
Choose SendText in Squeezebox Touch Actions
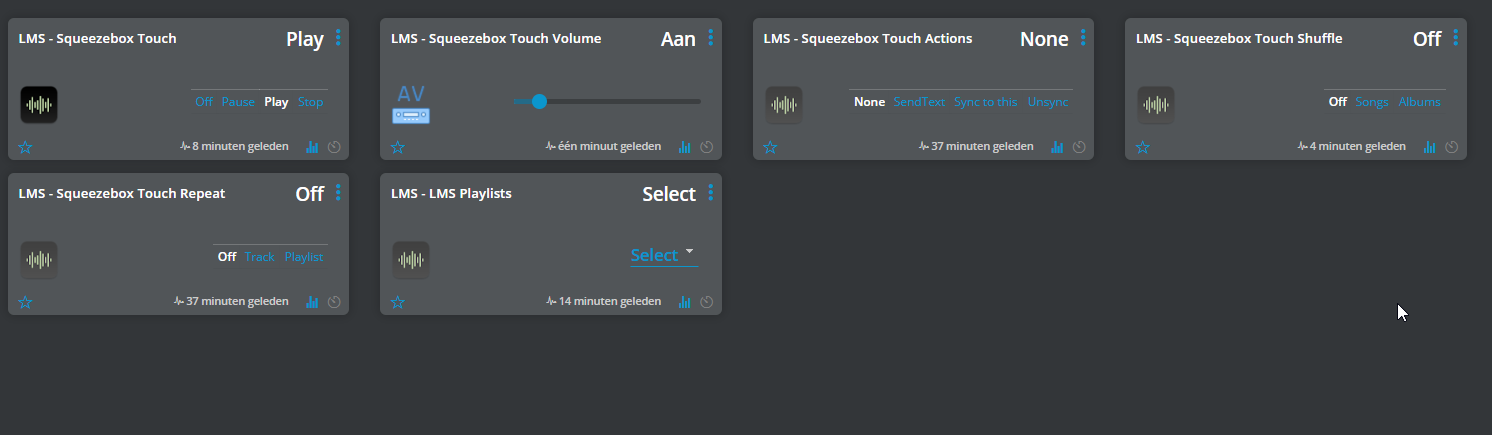(x=919, y=102)
